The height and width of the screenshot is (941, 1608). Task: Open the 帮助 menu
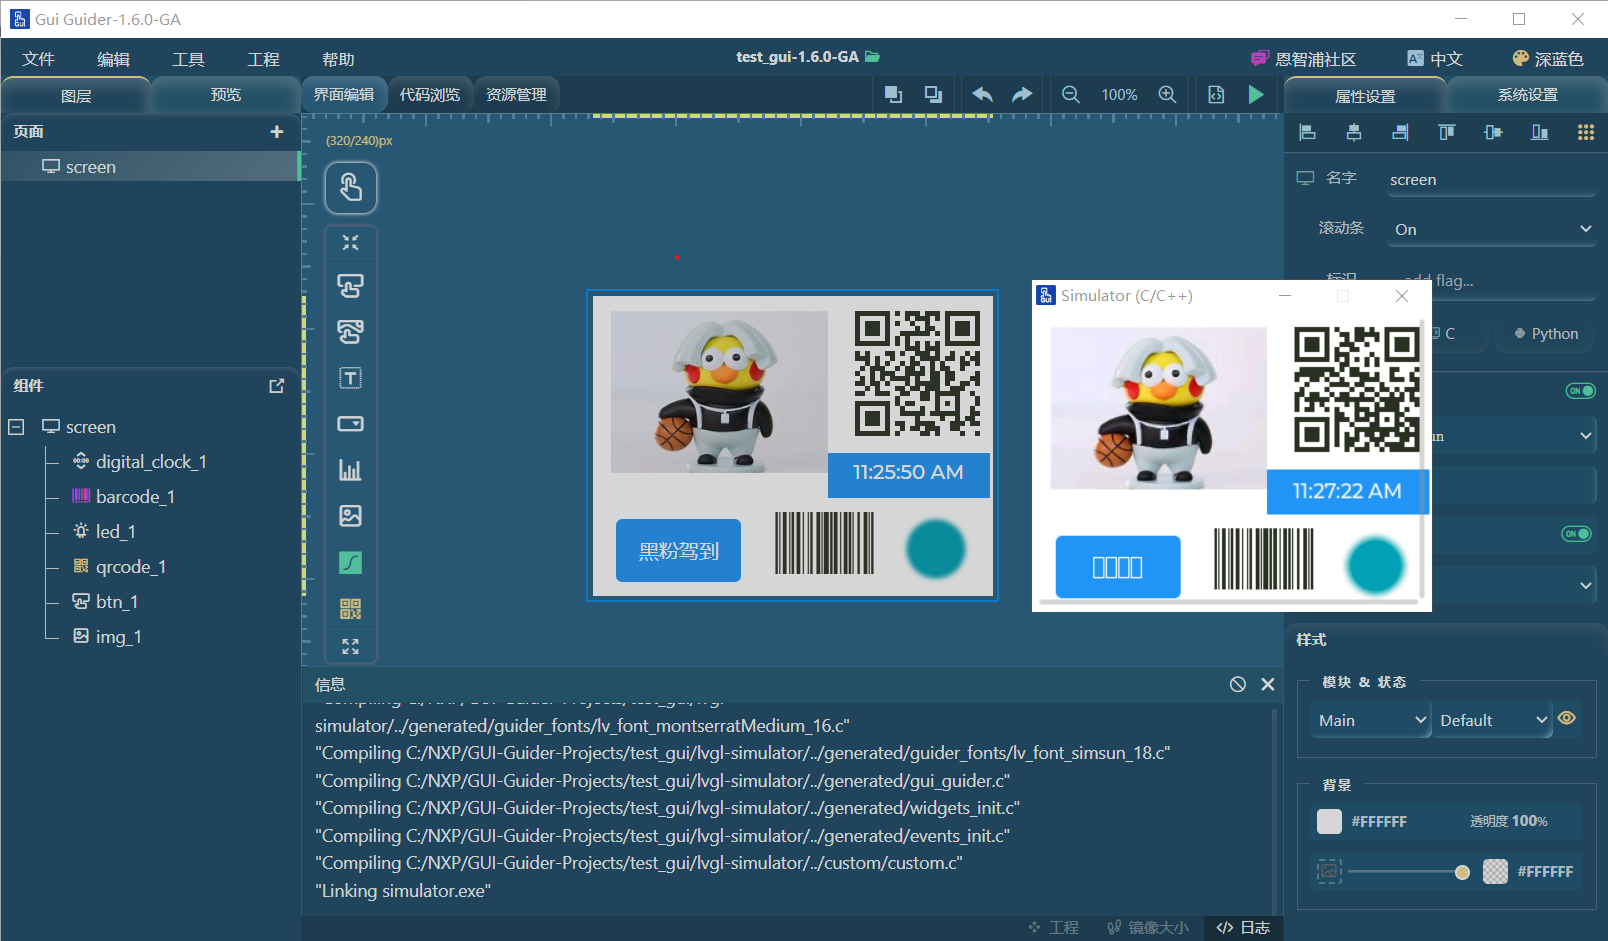pos(338,59)
